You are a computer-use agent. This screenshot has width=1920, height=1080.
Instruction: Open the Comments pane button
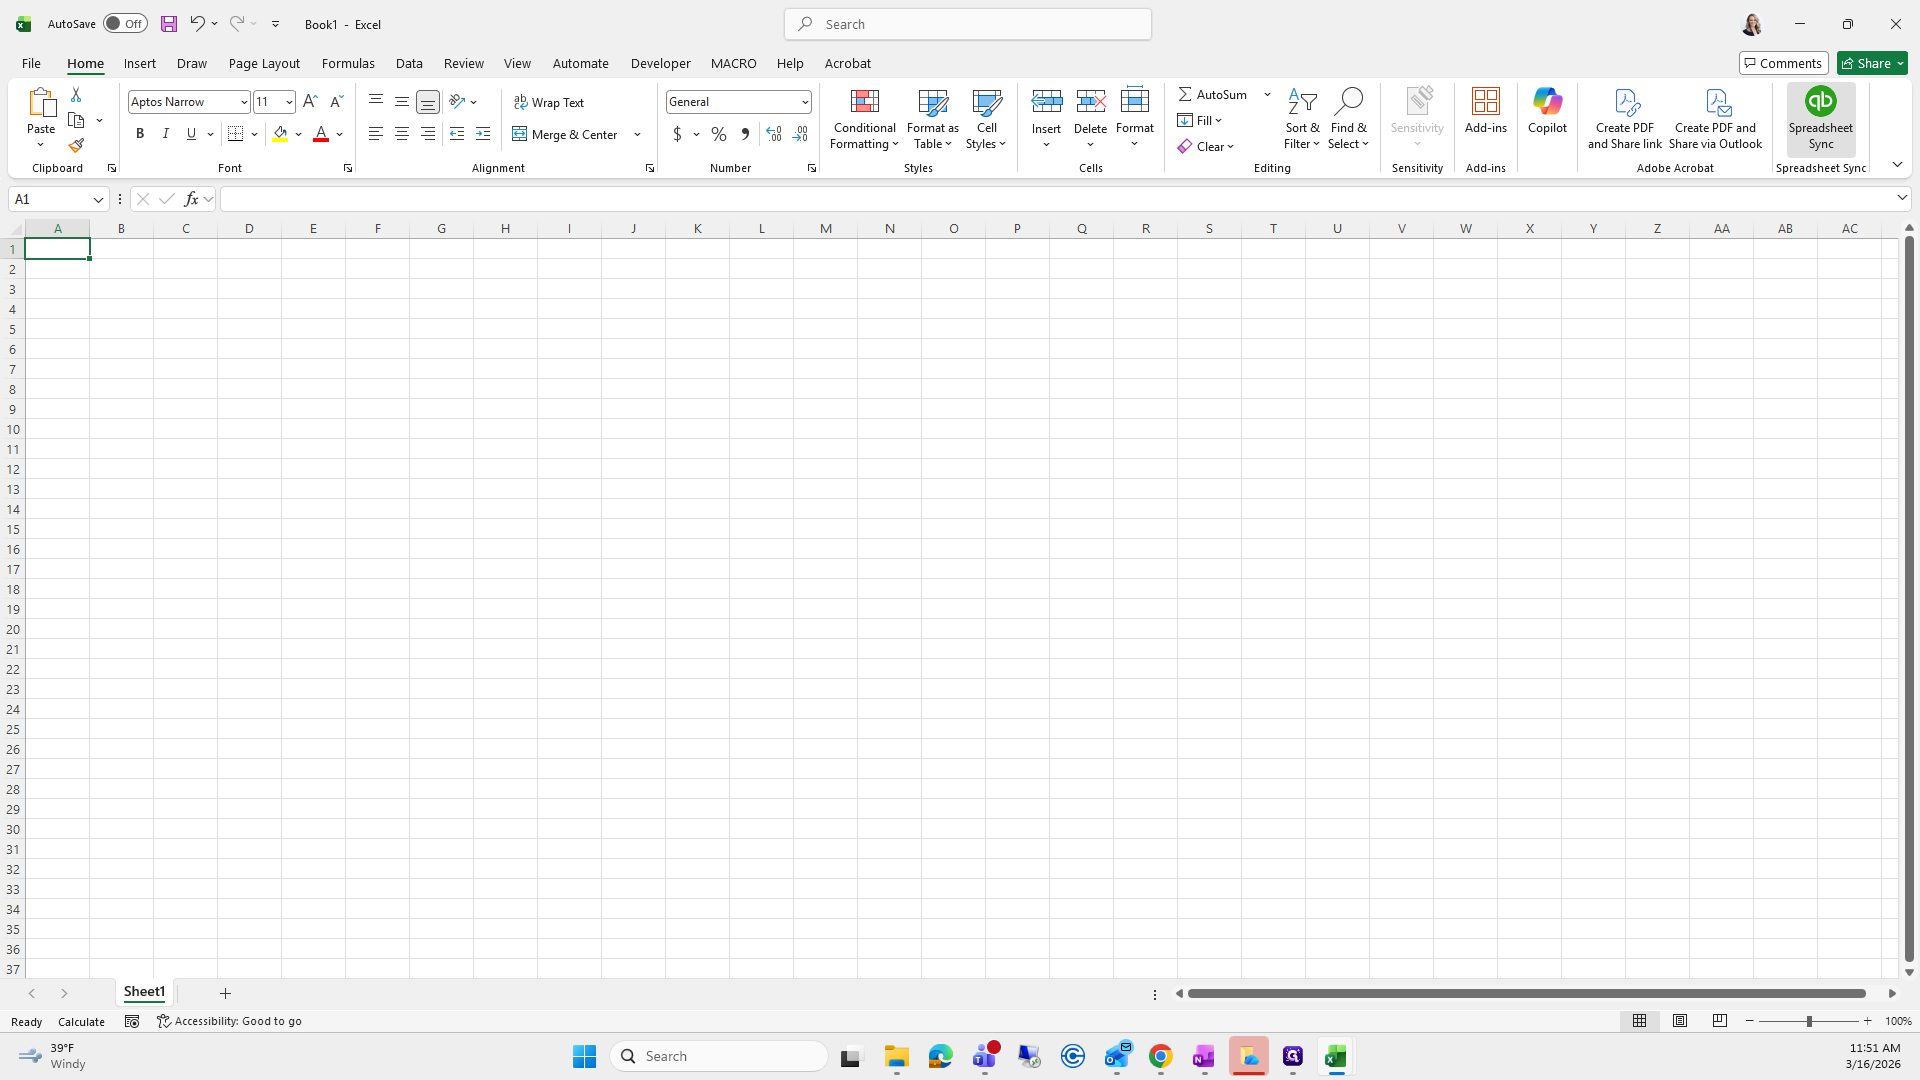pos(1783,63)
